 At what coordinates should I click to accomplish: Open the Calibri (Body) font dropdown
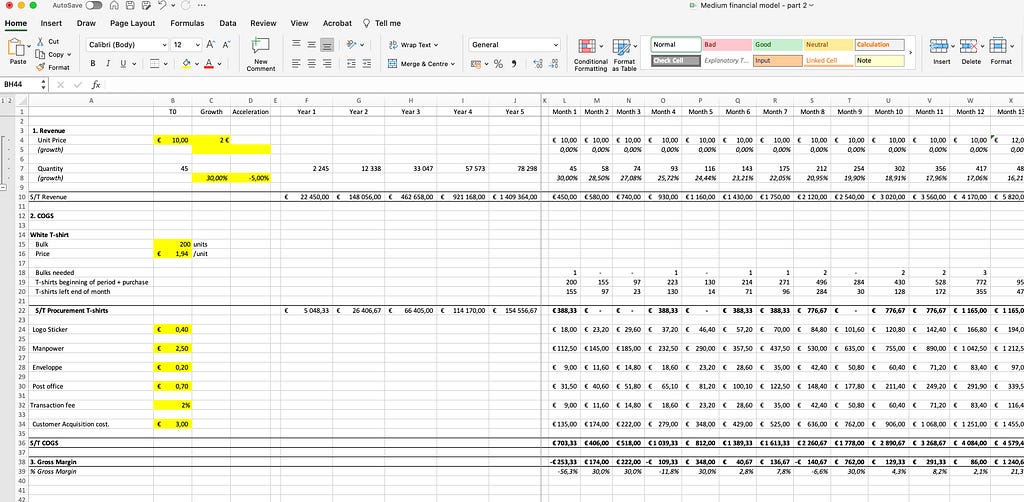[x=164, y=45]
